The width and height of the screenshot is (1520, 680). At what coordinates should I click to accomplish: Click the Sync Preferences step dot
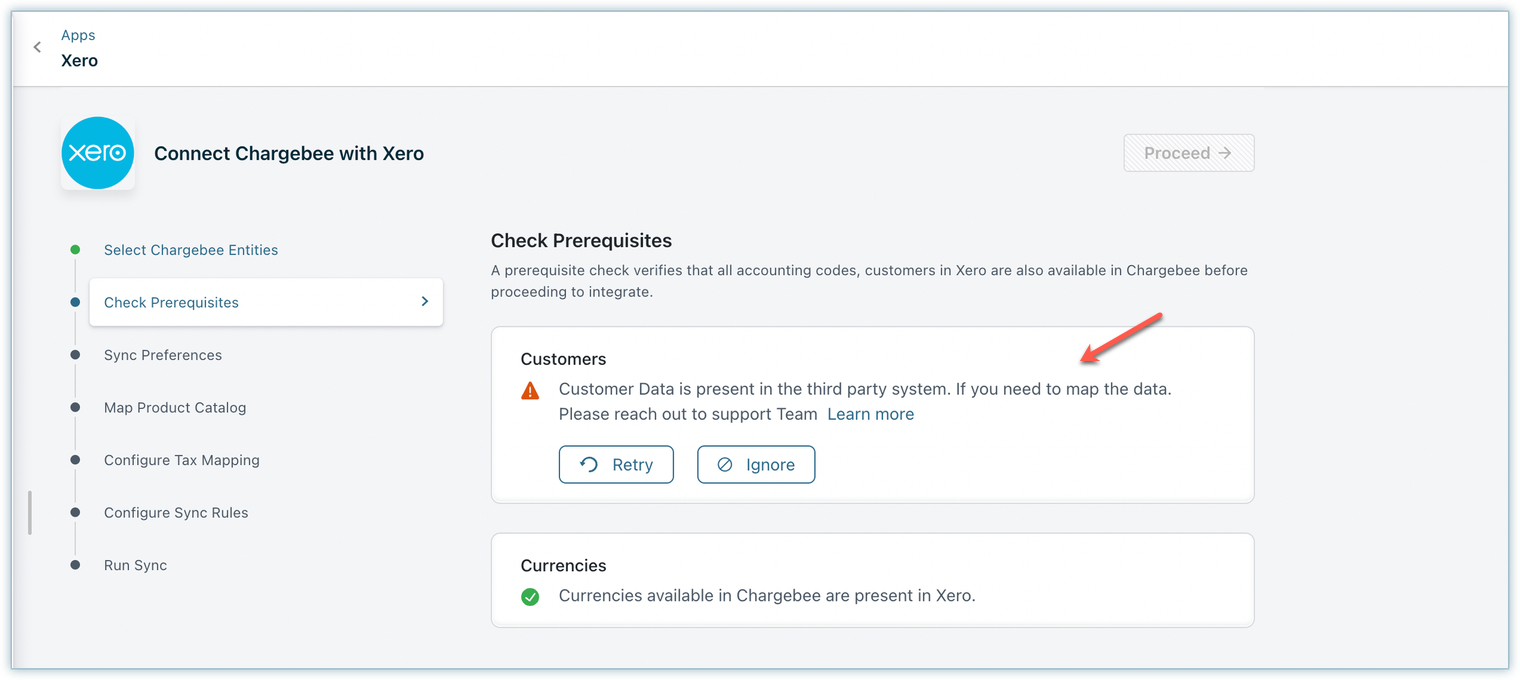point(75,355)
